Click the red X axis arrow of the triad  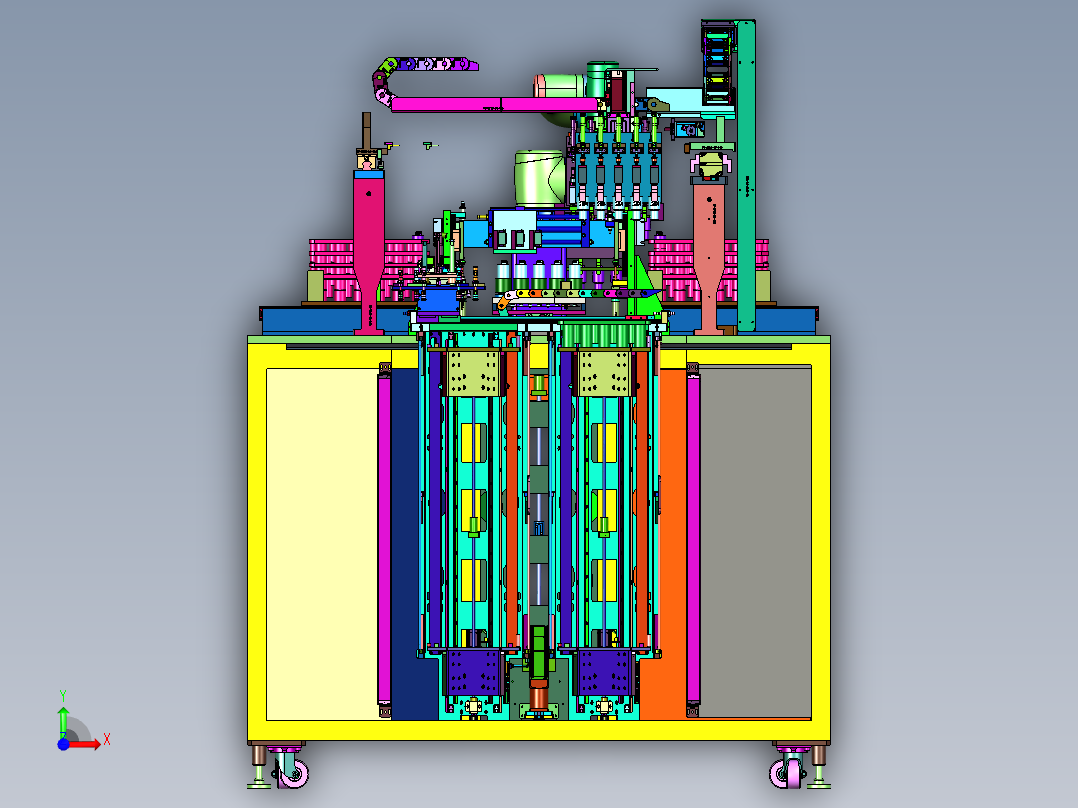pyautogui.click(x=86, y=744)
